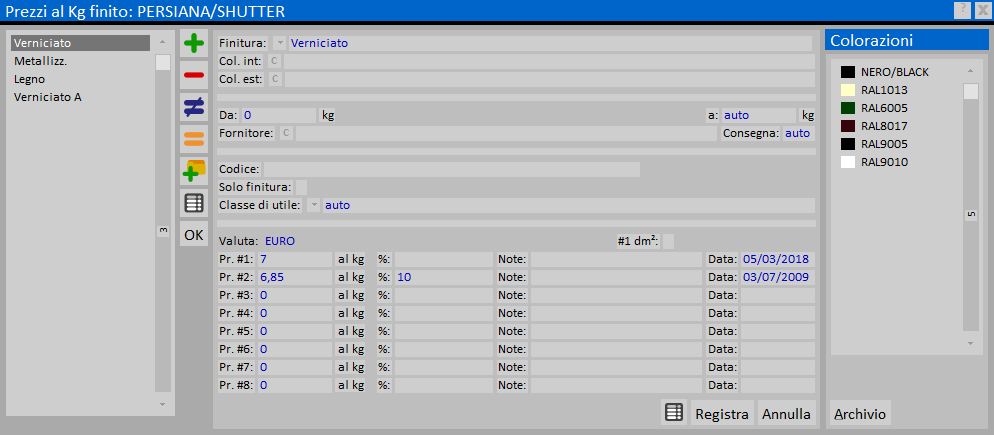Viewport: 994px width, 435px height.
Task: Click Pr. #8 price field
Action: 295,385
